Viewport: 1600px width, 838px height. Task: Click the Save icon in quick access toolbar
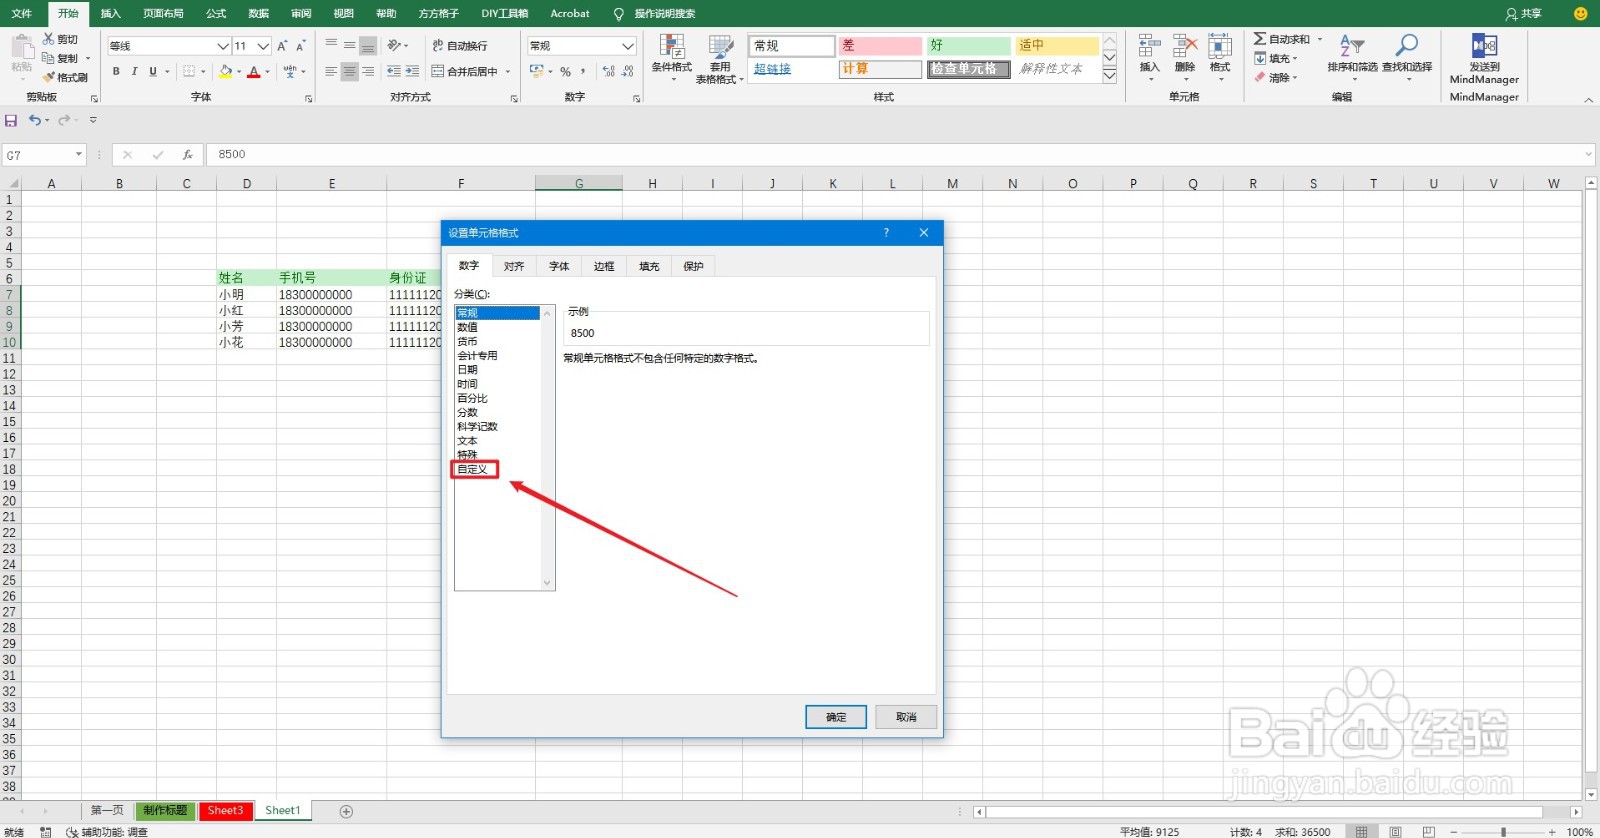click(11, 120)
